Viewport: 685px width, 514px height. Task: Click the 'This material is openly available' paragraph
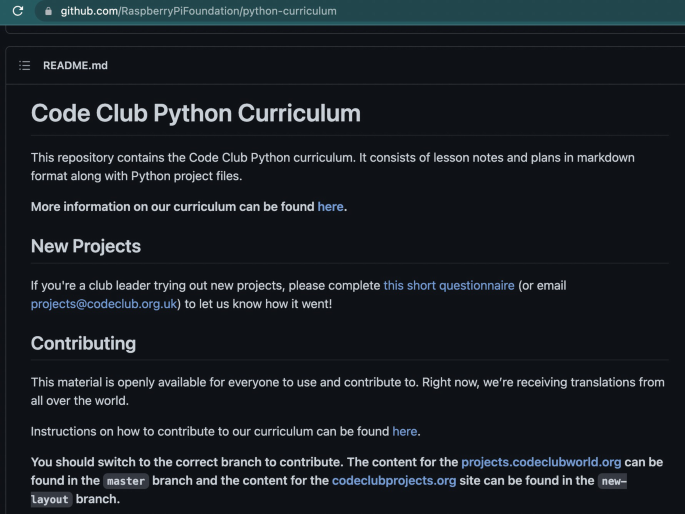pos(347,391)
